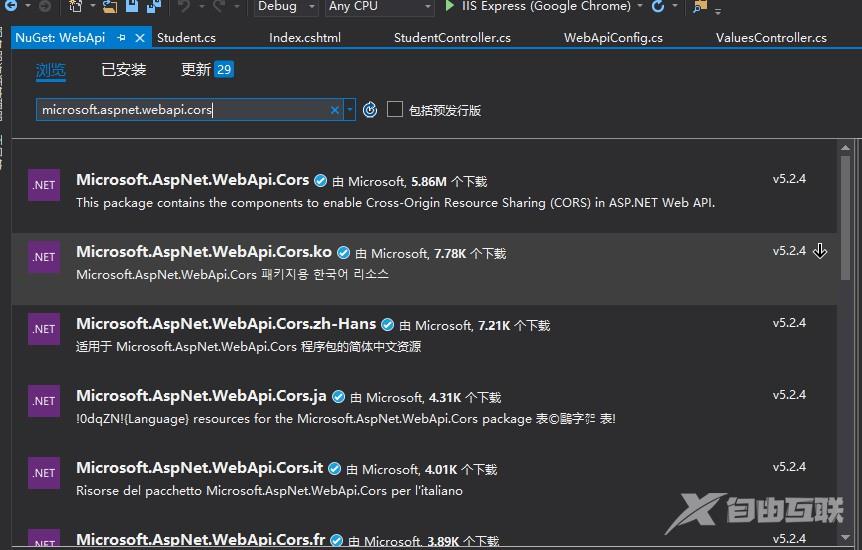Pin the NuGet: WebApi tab

click(121, 38)
